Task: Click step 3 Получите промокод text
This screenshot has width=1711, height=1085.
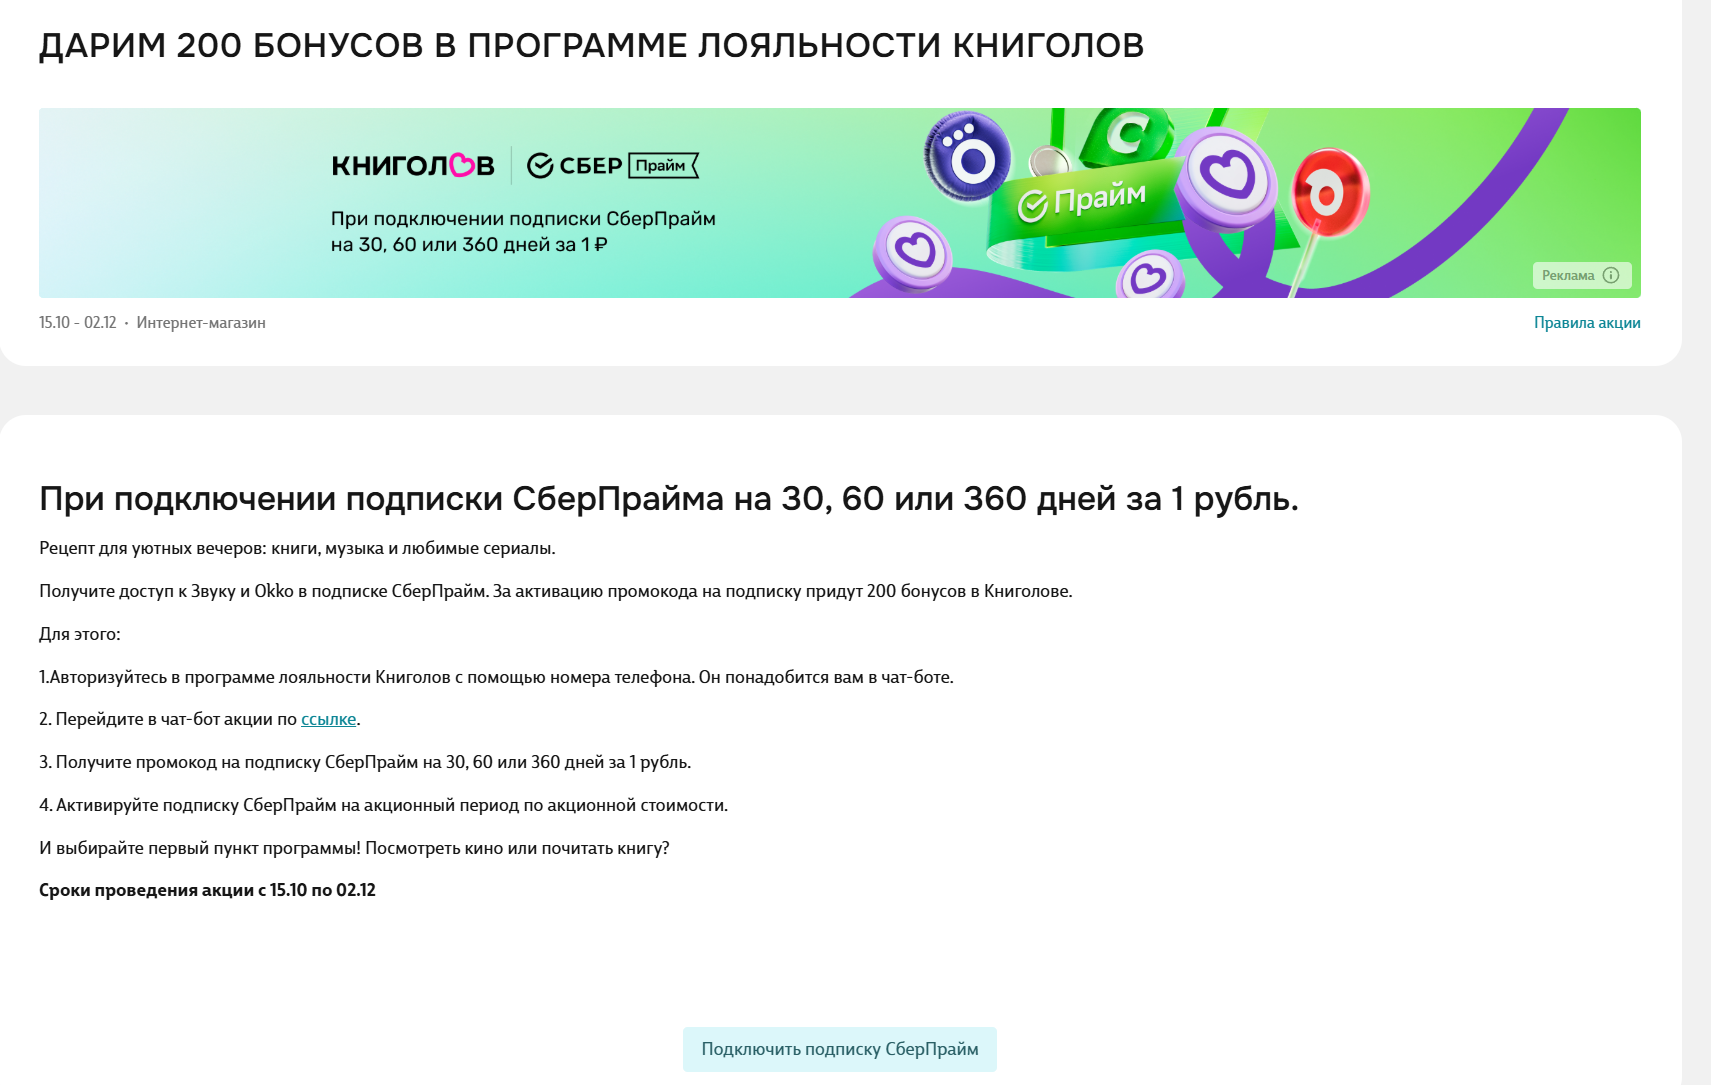Action: [x=365, y=762]
